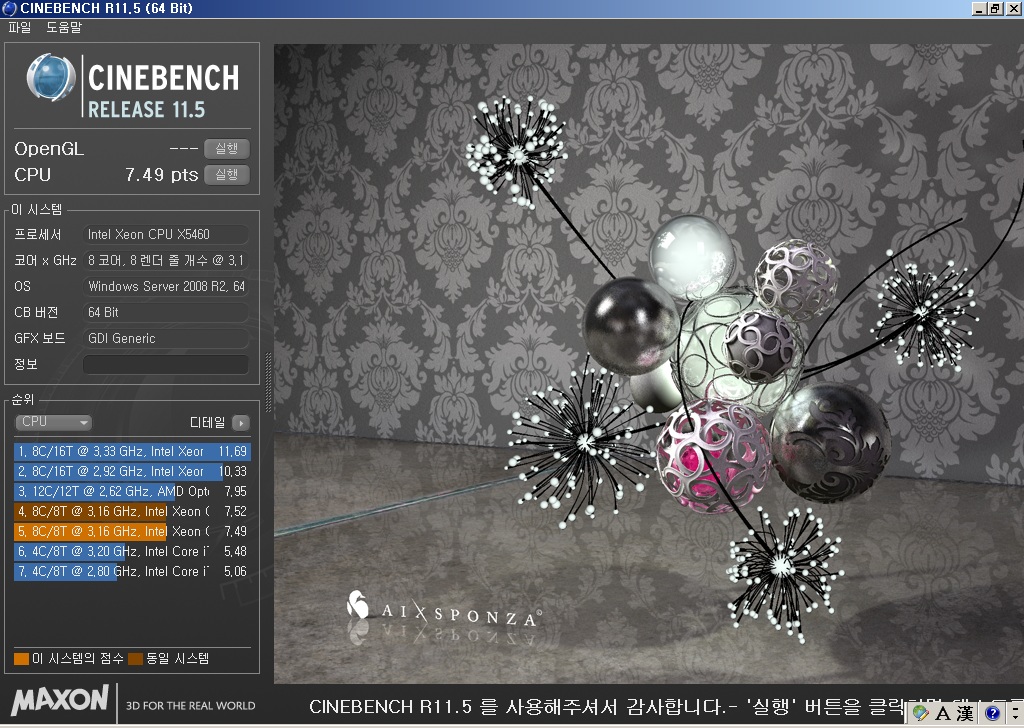Open the IME help question mark icon

[x=993, y=714]
